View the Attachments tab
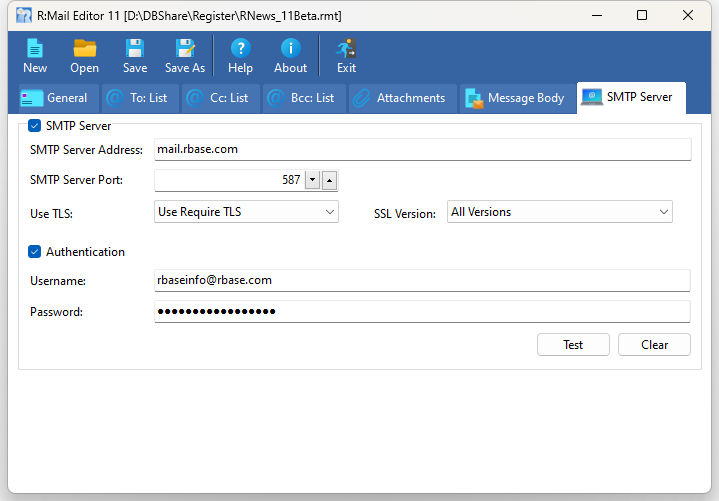The width and height of the screenshot is (719, 501). click(x=403, y=98)
